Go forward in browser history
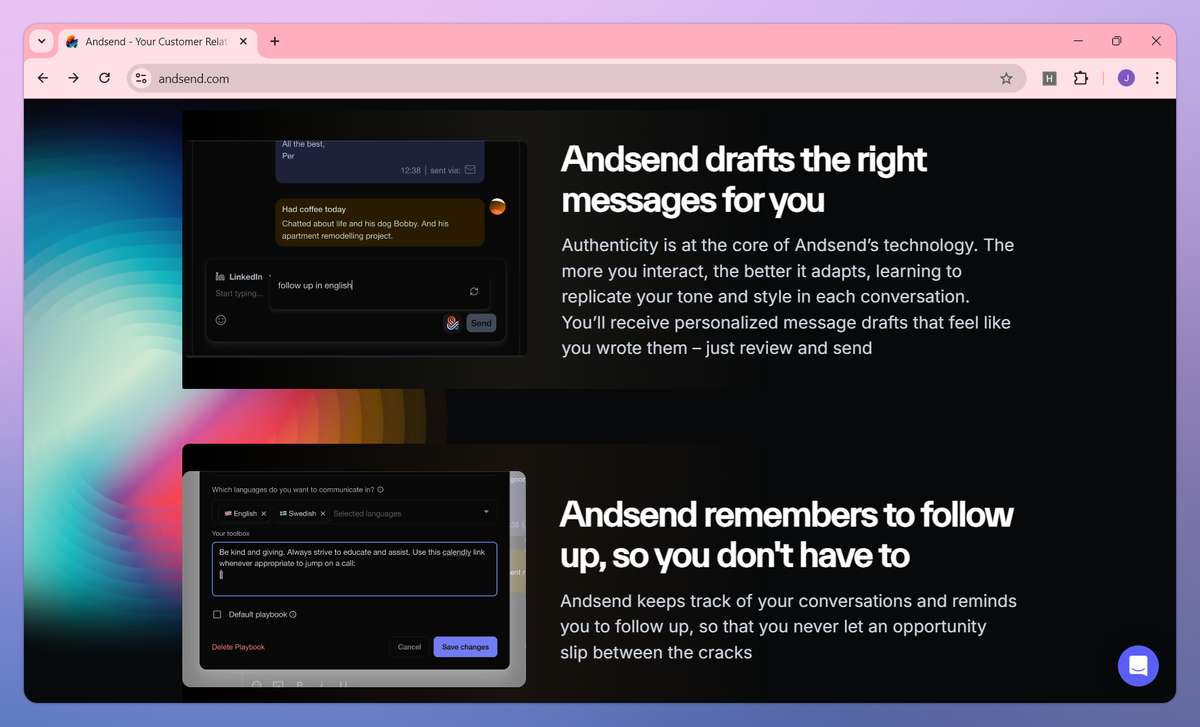 click(x=73, y=78)
